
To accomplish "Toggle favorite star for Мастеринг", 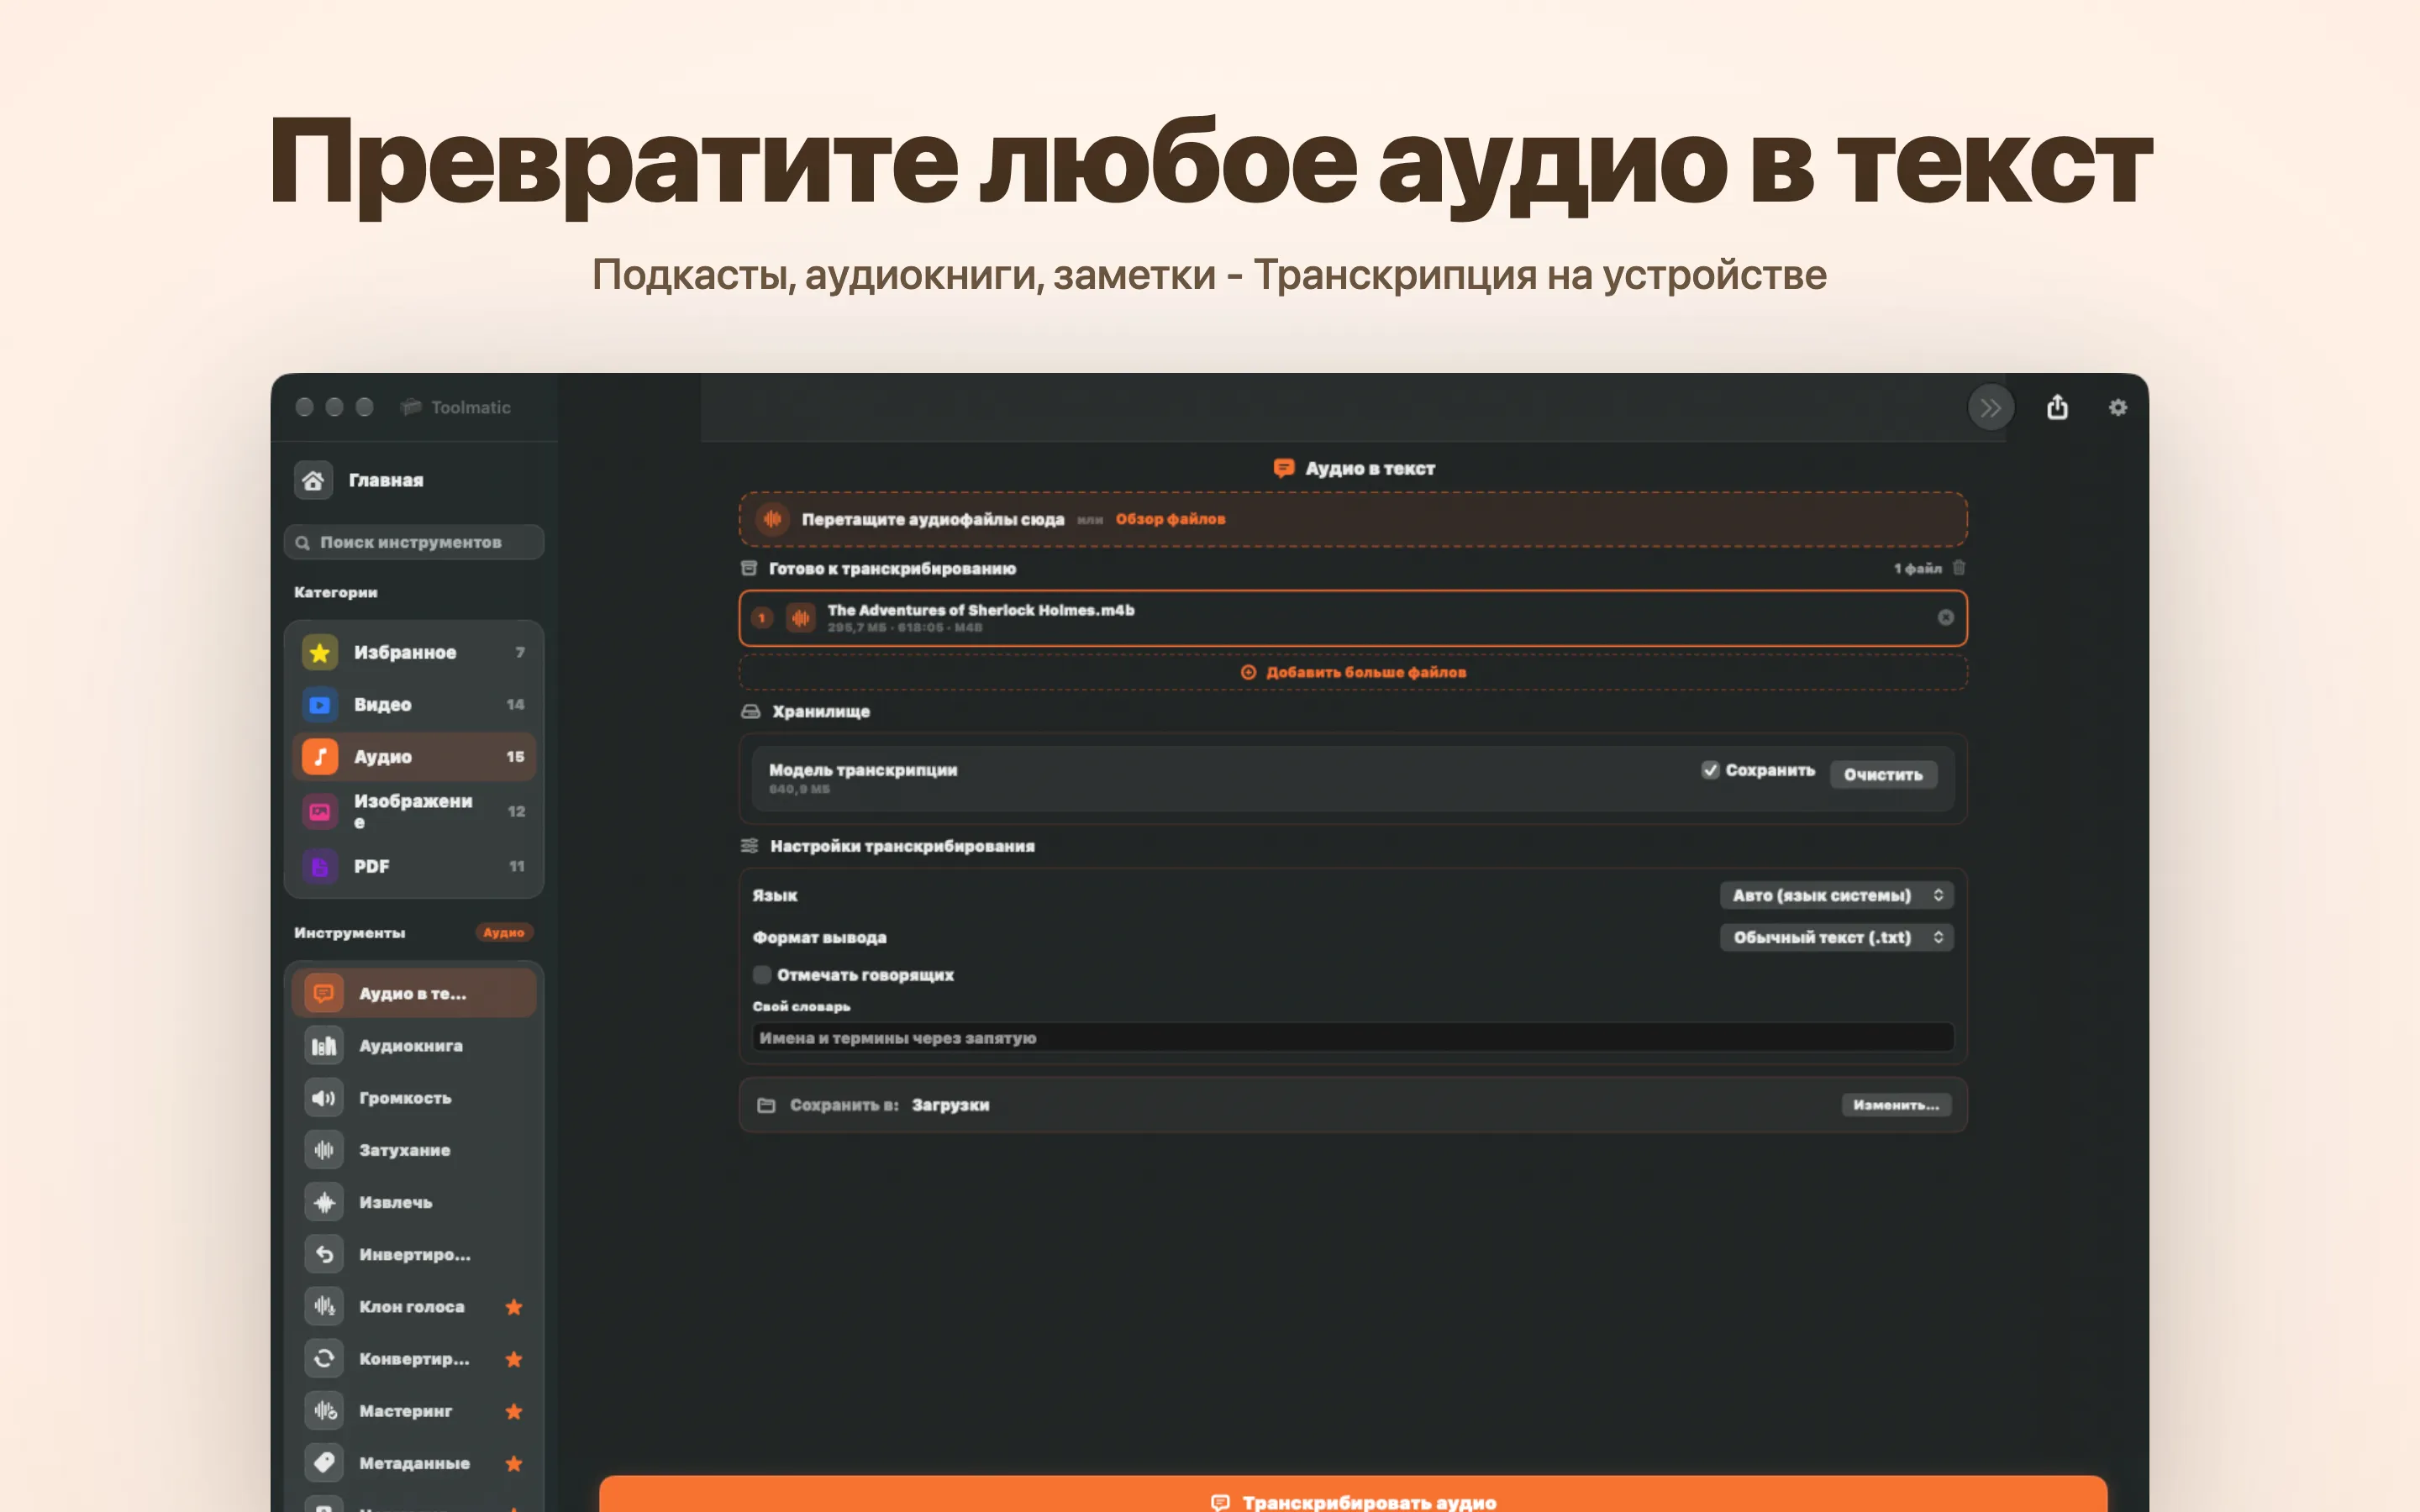I will [514, 1411].
